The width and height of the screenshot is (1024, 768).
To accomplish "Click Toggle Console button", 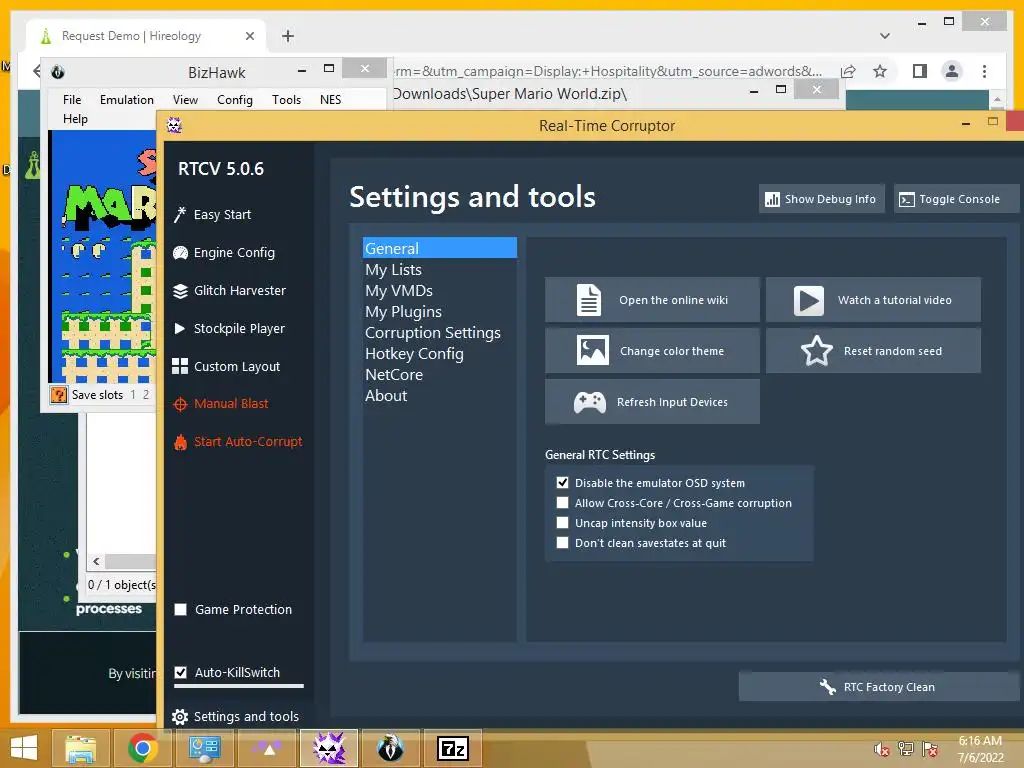I will (x=956, y=199).
